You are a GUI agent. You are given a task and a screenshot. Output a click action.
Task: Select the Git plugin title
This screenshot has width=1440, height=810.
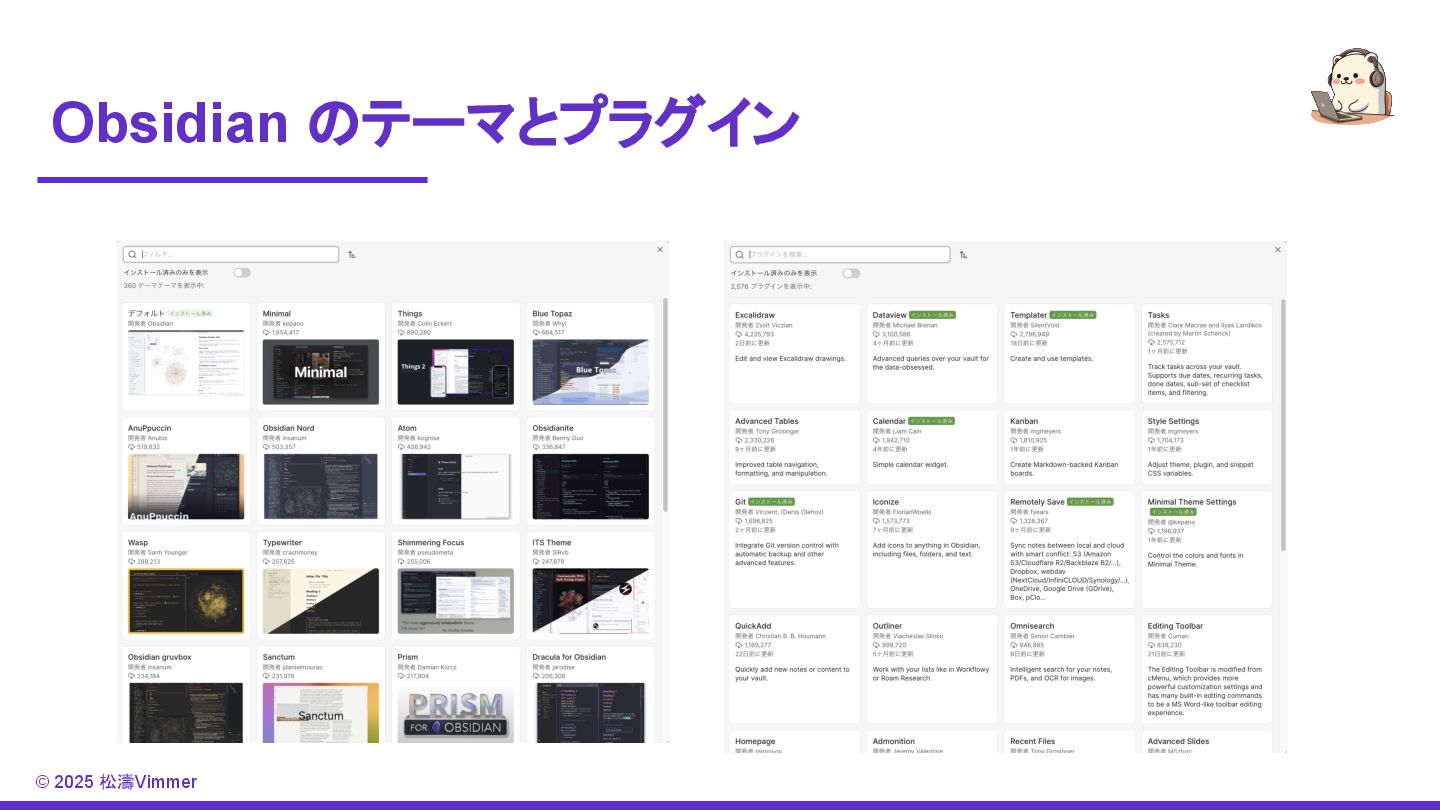click(740, 502)
